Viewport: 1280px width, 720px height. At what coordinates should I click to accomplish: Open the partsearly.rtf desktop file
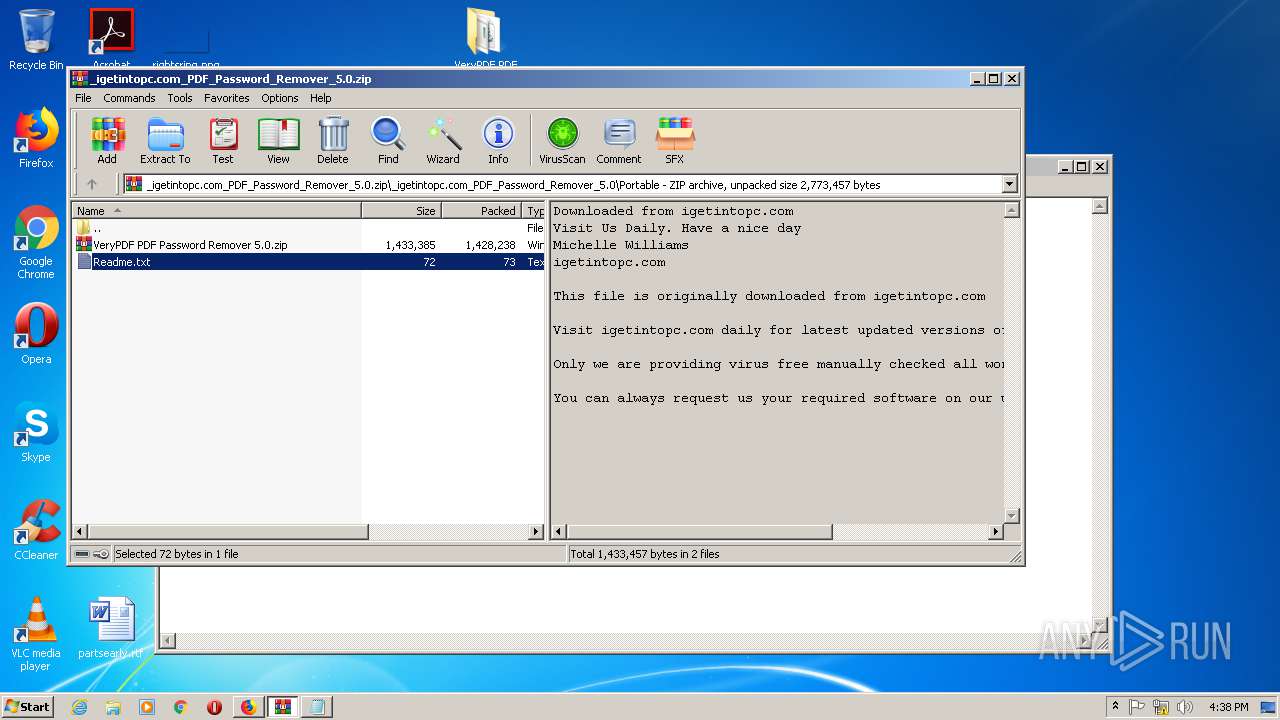click(x=111, y=628)
